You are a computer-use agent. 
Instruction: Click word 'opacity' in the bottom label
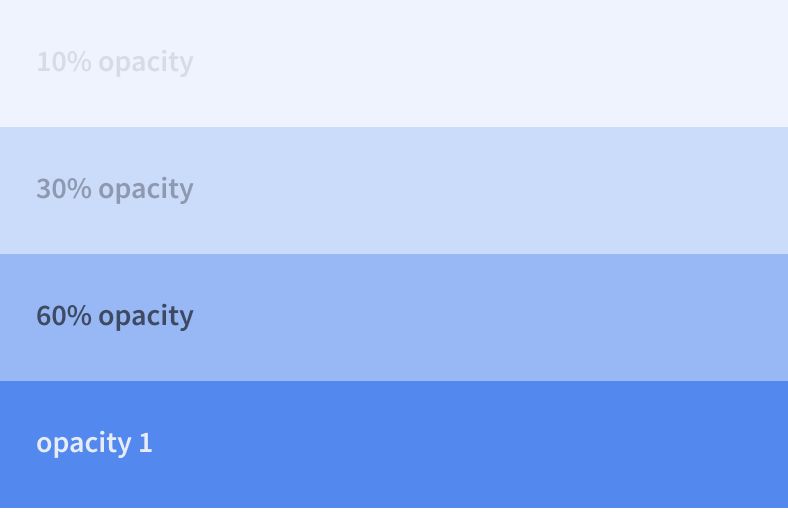click(x=83, y=445)
